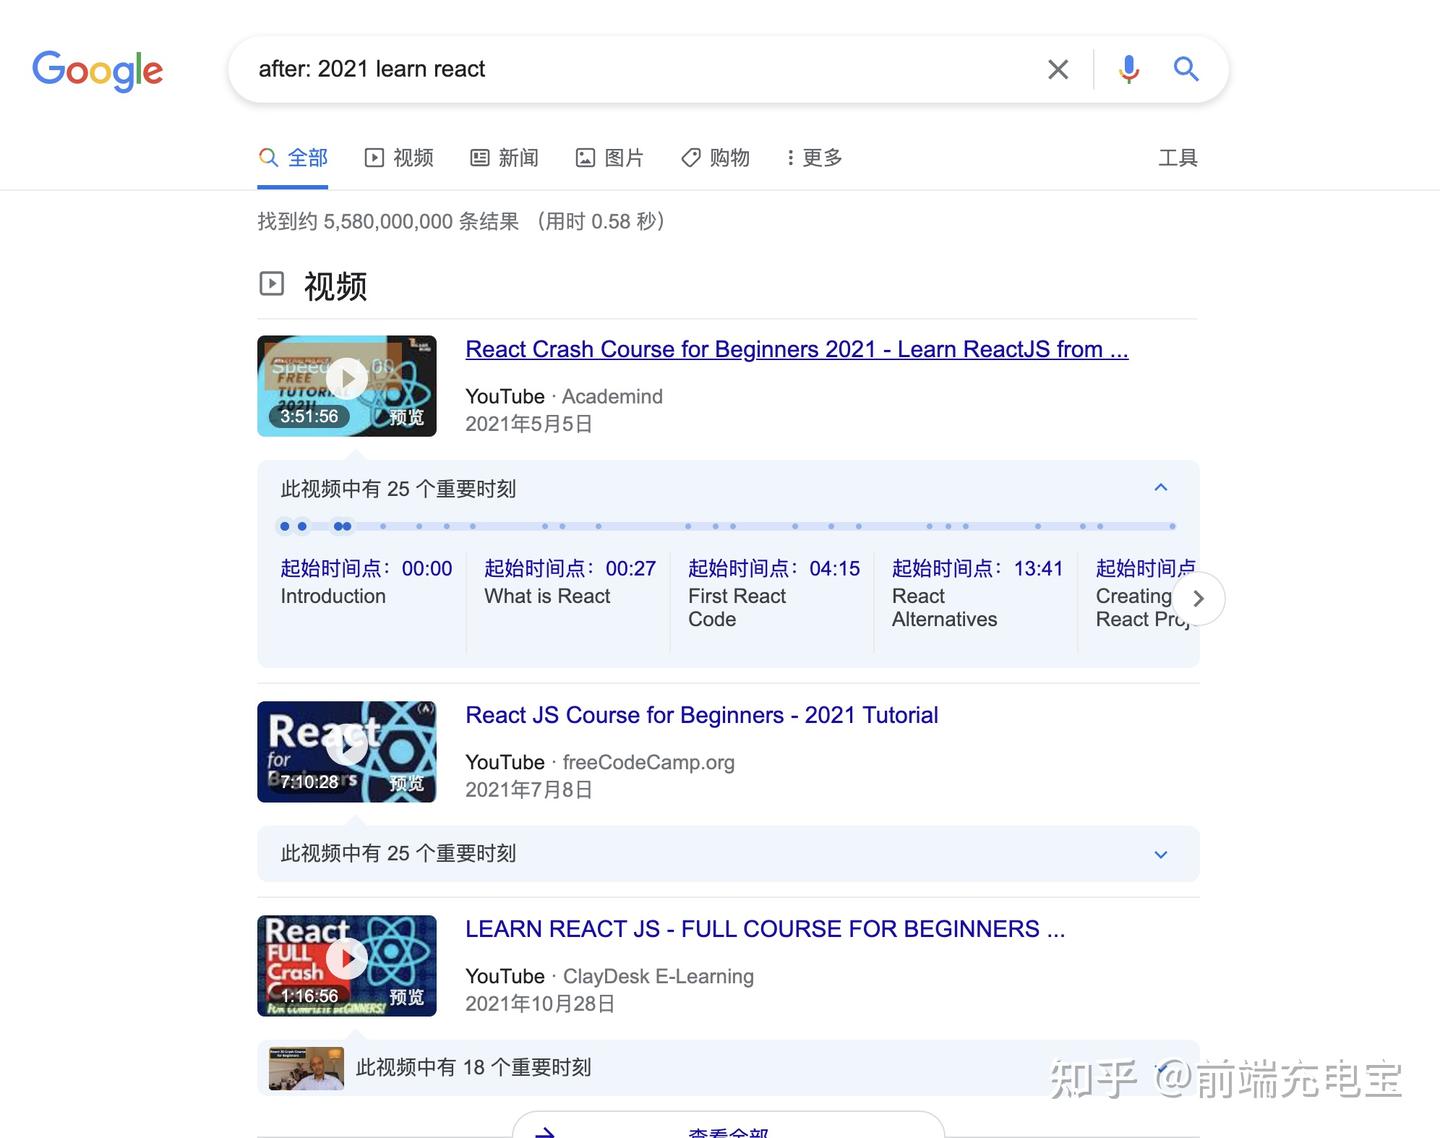Image resolution: width=1440 pixels, height=1138 pixels.
Task: Switch to the 新闻 tab
Action: click(504, 157)
